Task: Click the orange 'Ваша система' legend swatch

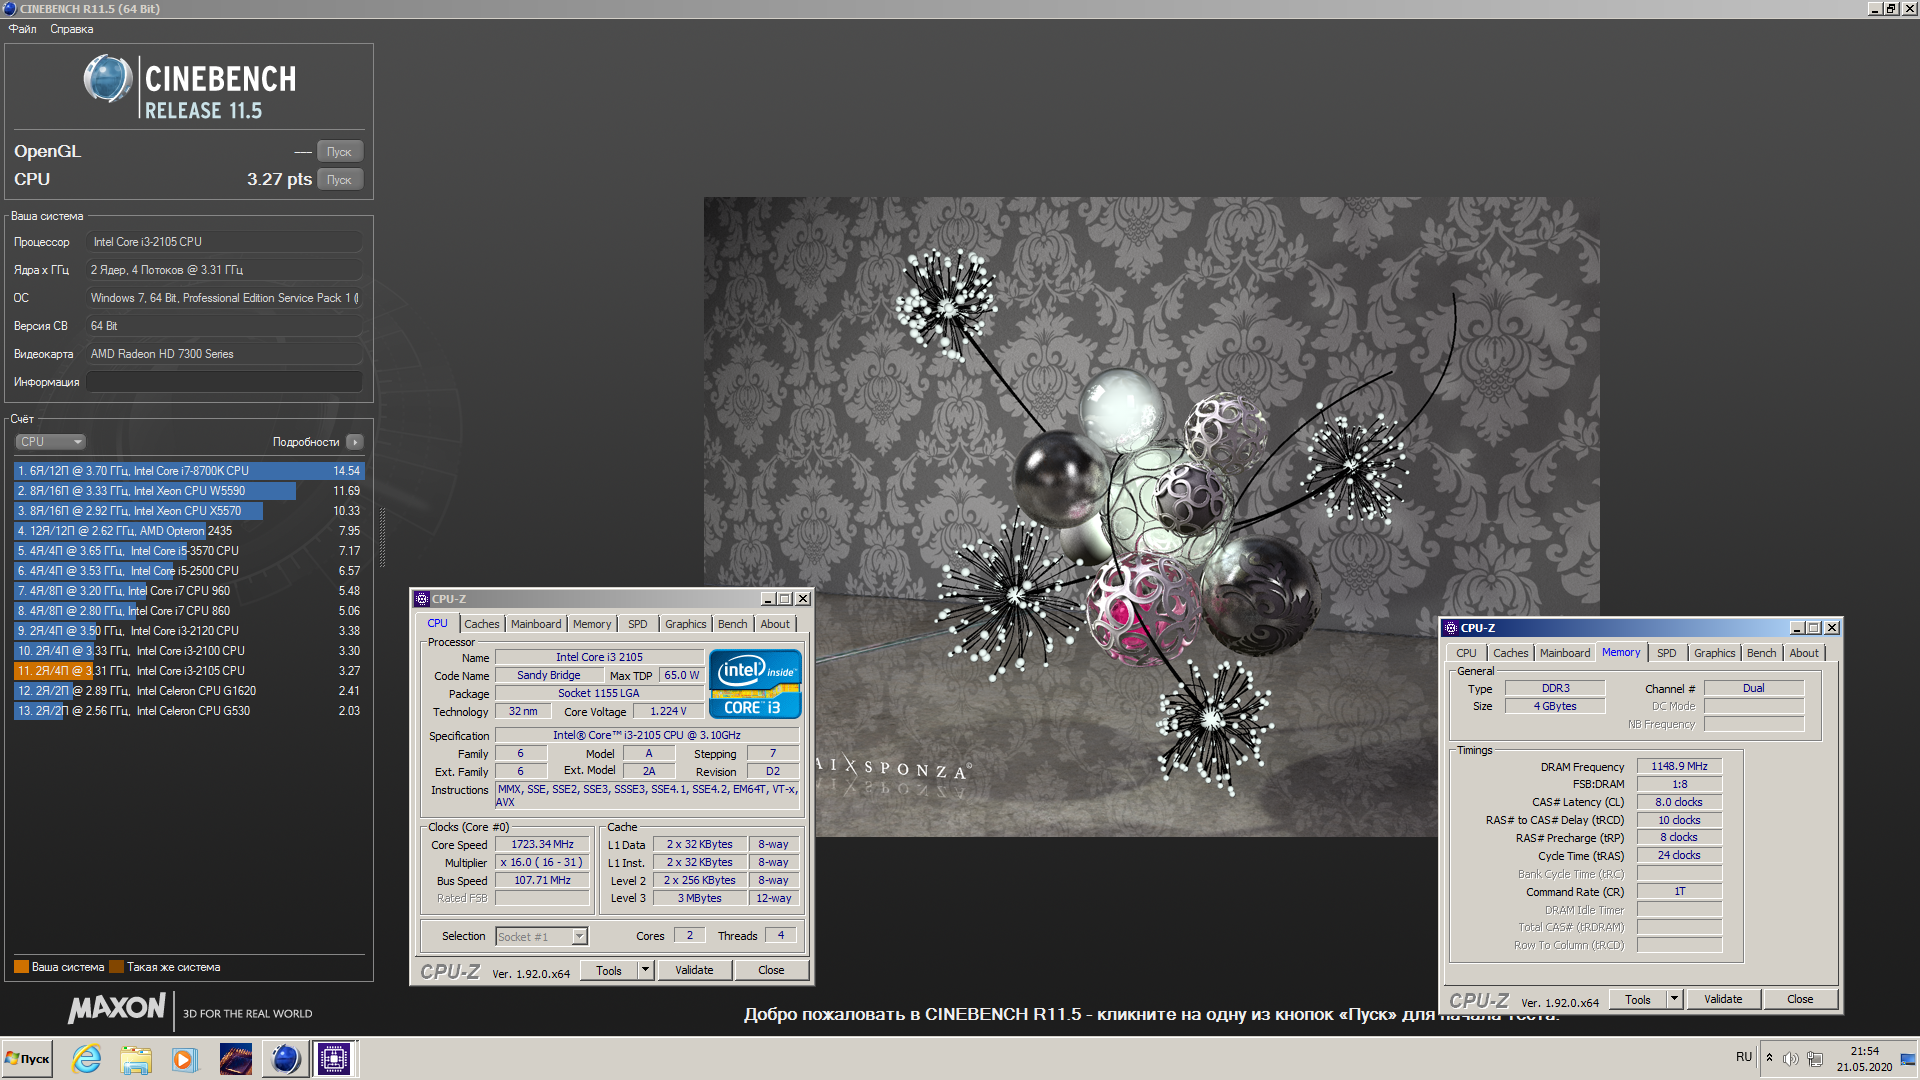Action: 21,967
